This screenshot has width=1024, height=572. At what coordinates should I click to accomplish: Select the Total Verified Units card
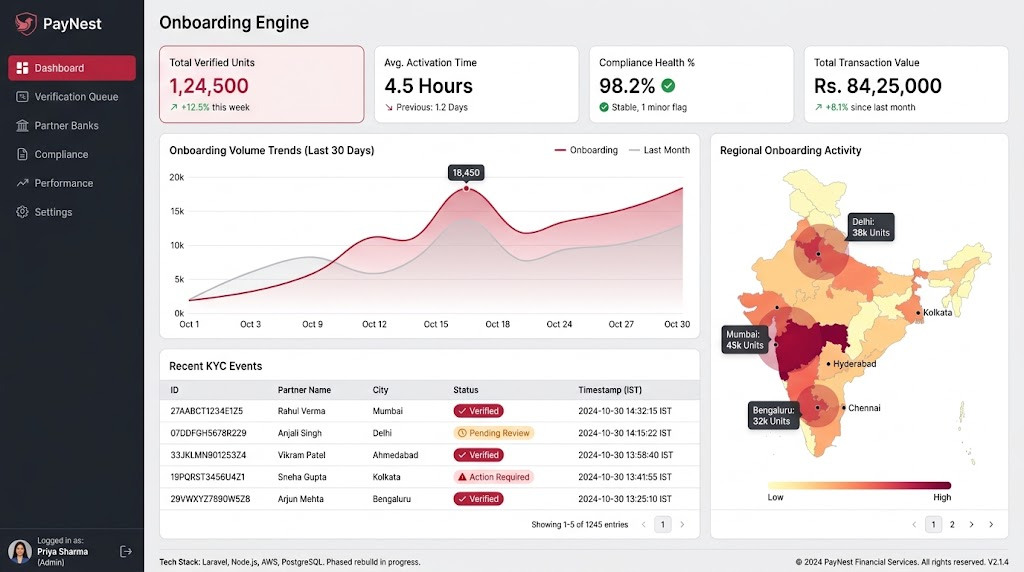click(x=262, y=84)
